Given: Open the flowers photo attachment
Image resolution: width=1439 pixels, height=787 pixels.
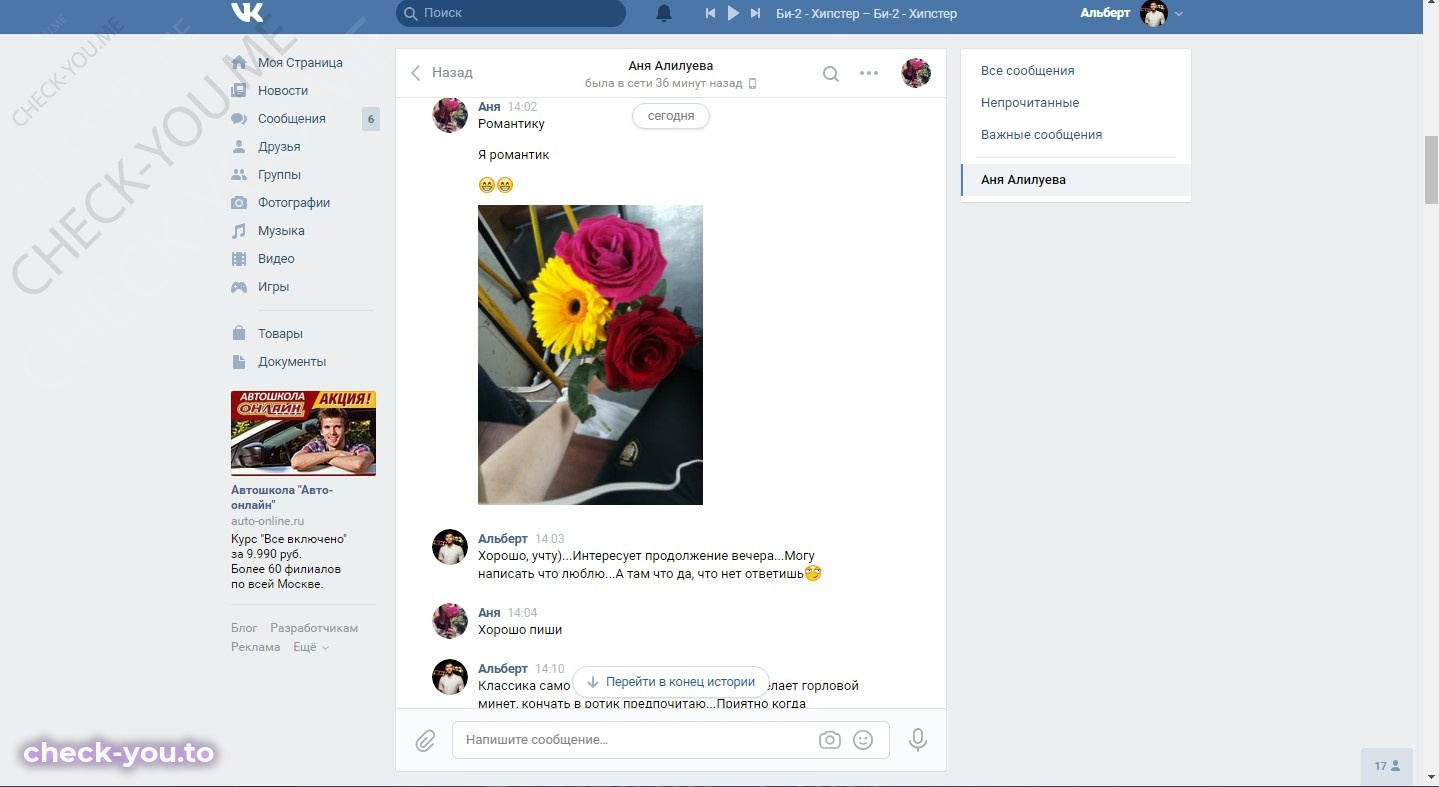Looking at the screenshot, I should pos(590,355).
